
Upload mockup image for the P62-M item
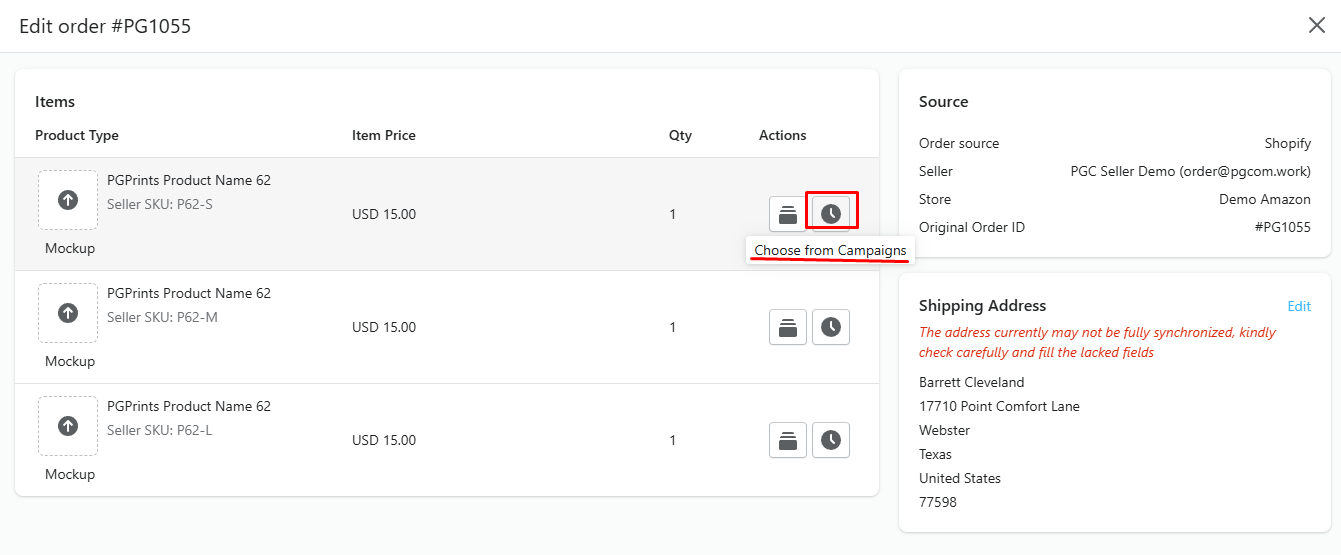[68, 313]
